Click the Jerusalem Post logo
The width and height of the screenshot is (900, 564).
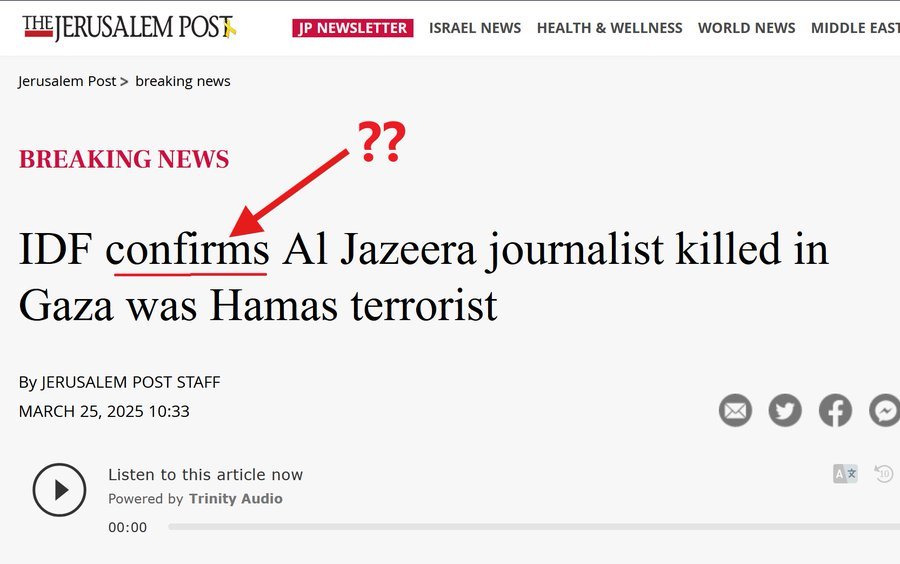pos(129,28)
